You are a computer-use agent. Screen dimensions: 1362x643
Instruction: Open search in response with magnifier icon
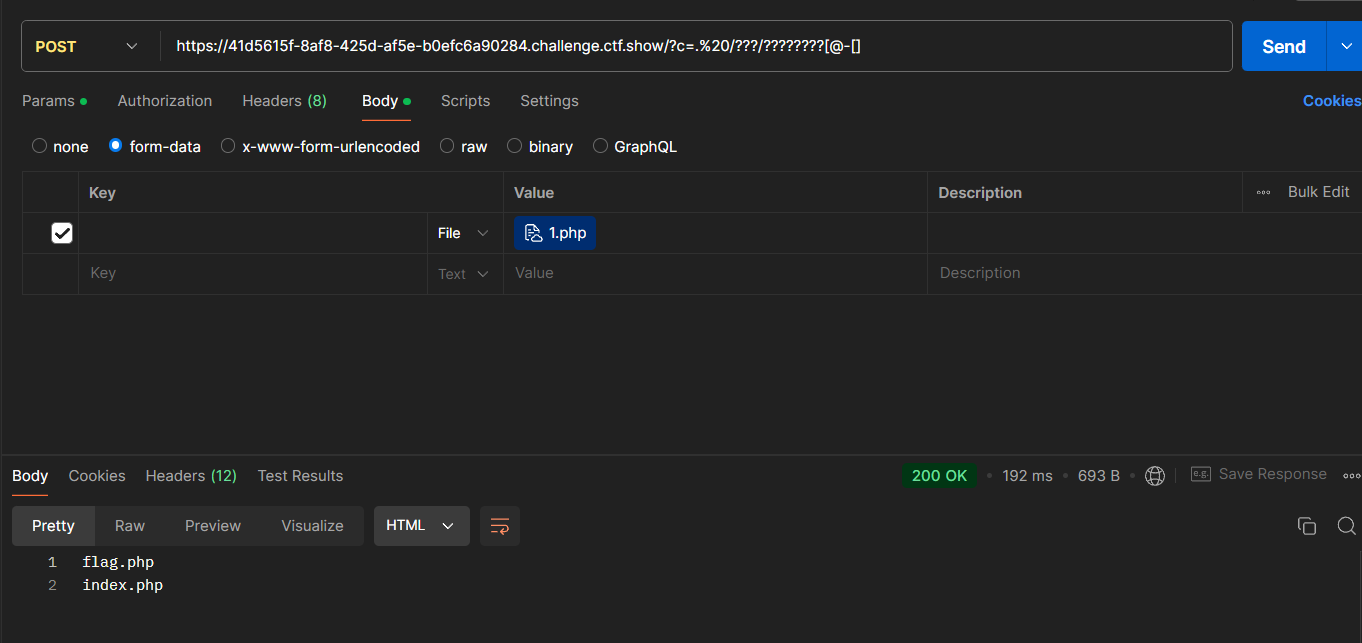pyautogui.click(x=1346, y=526)
